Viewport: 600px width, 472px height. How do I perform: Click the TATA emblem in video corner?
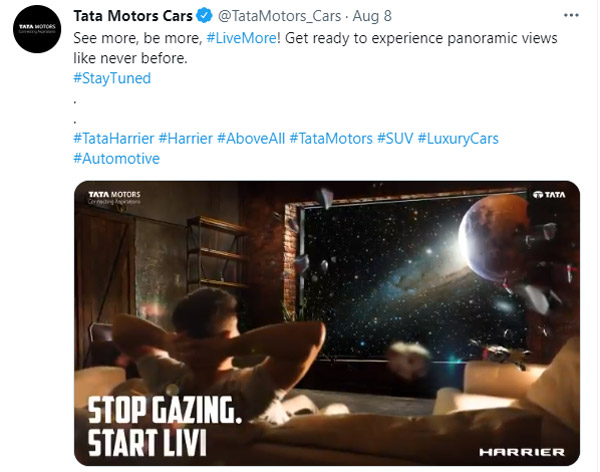[549, 194]
